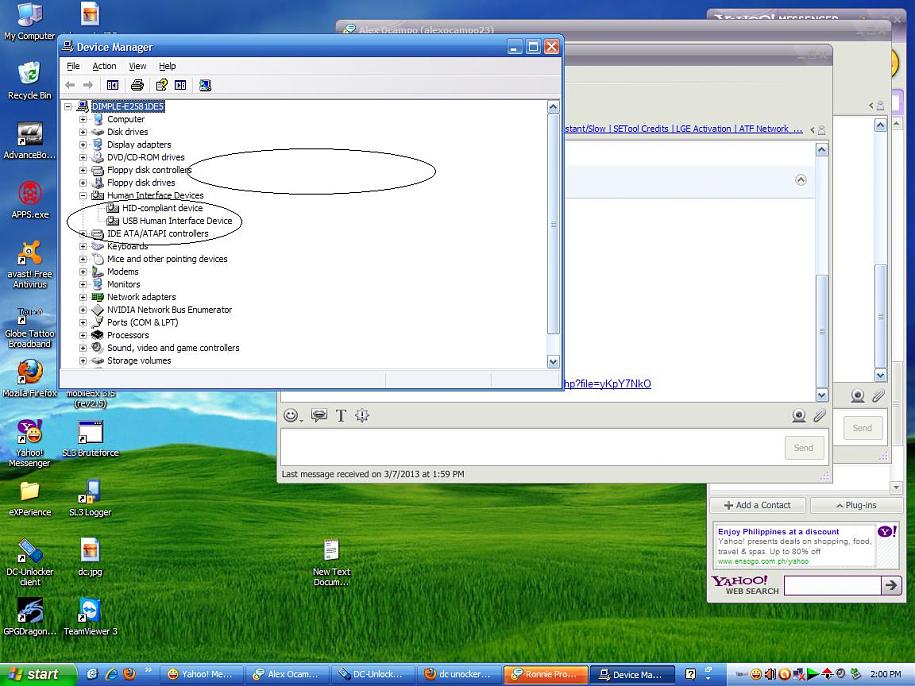Collapse the Human Interface Devices node
Viewport: 915px width, 686px height.
[83, 196]
